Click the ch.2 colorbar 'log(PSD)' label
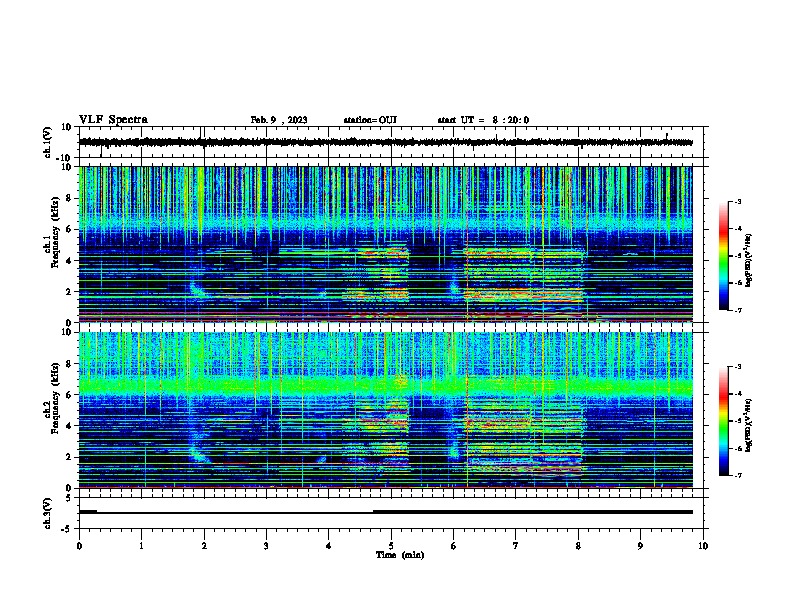The image size is (792, 612). click(x=749, y=426)
